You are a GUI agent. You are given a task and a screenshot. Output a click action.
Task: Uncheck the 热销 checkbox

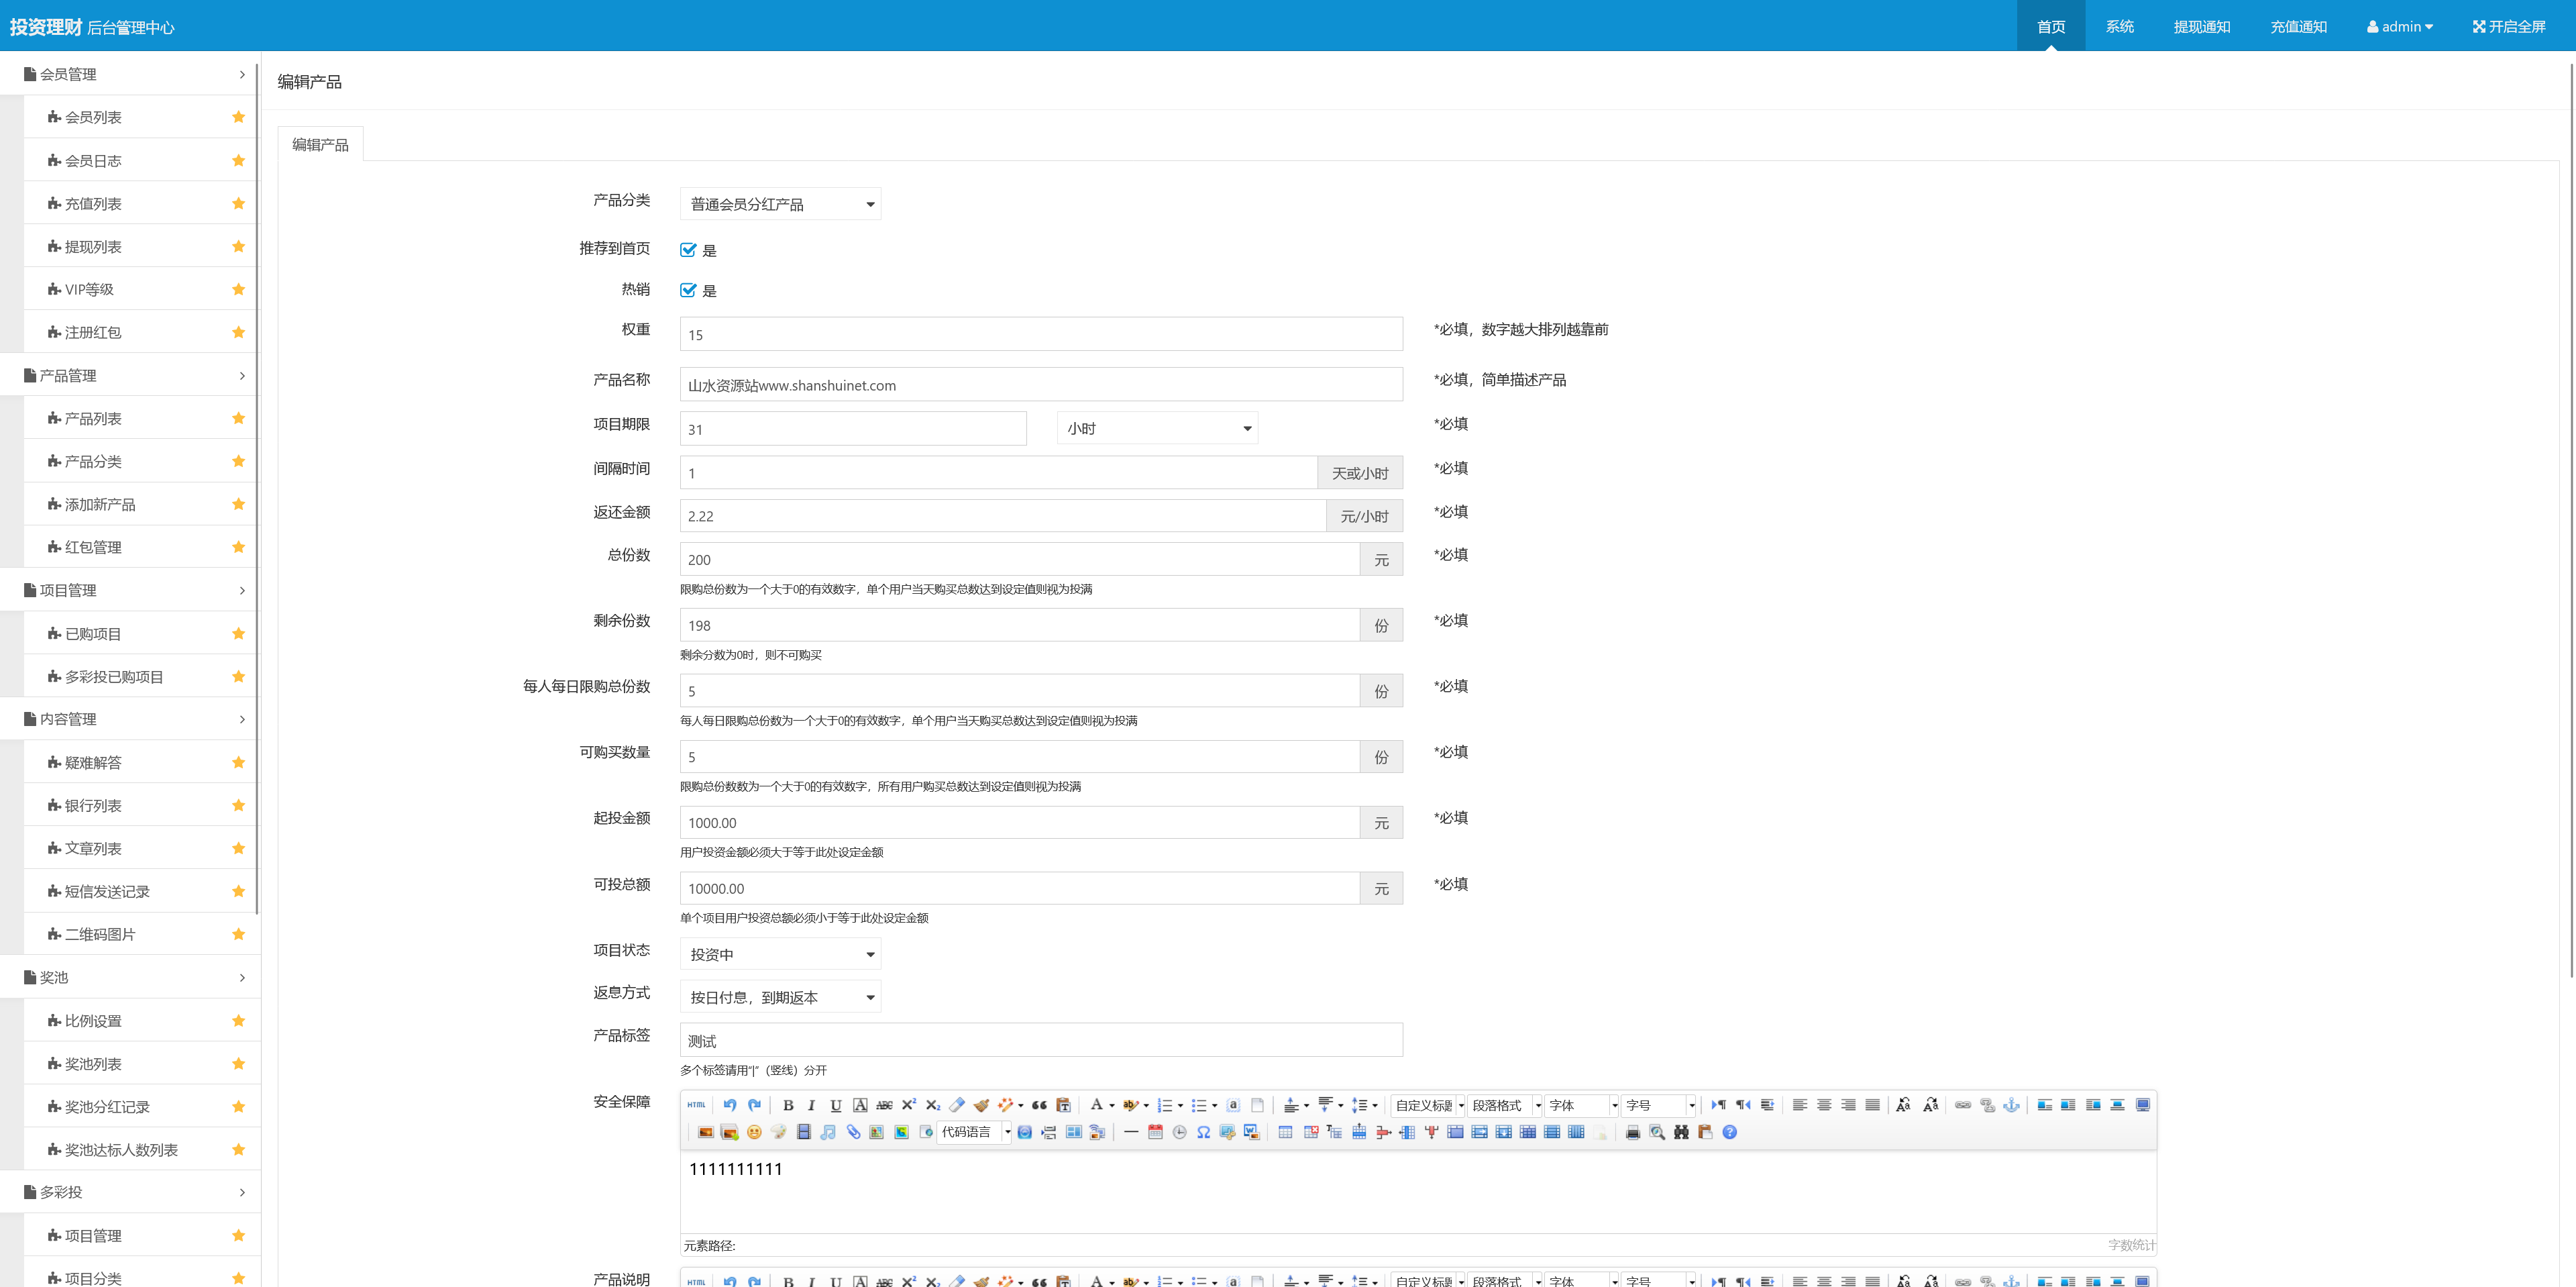(688, 290)
